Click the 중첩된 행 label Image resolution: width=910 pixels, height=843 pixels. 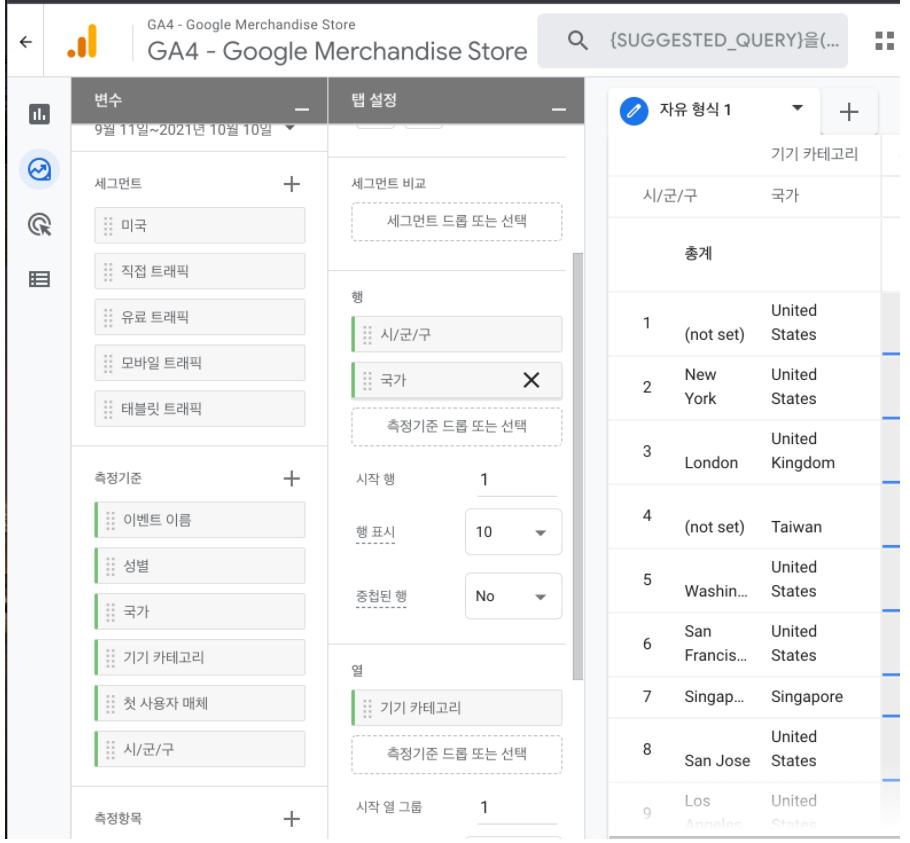[x=381, y=596]
